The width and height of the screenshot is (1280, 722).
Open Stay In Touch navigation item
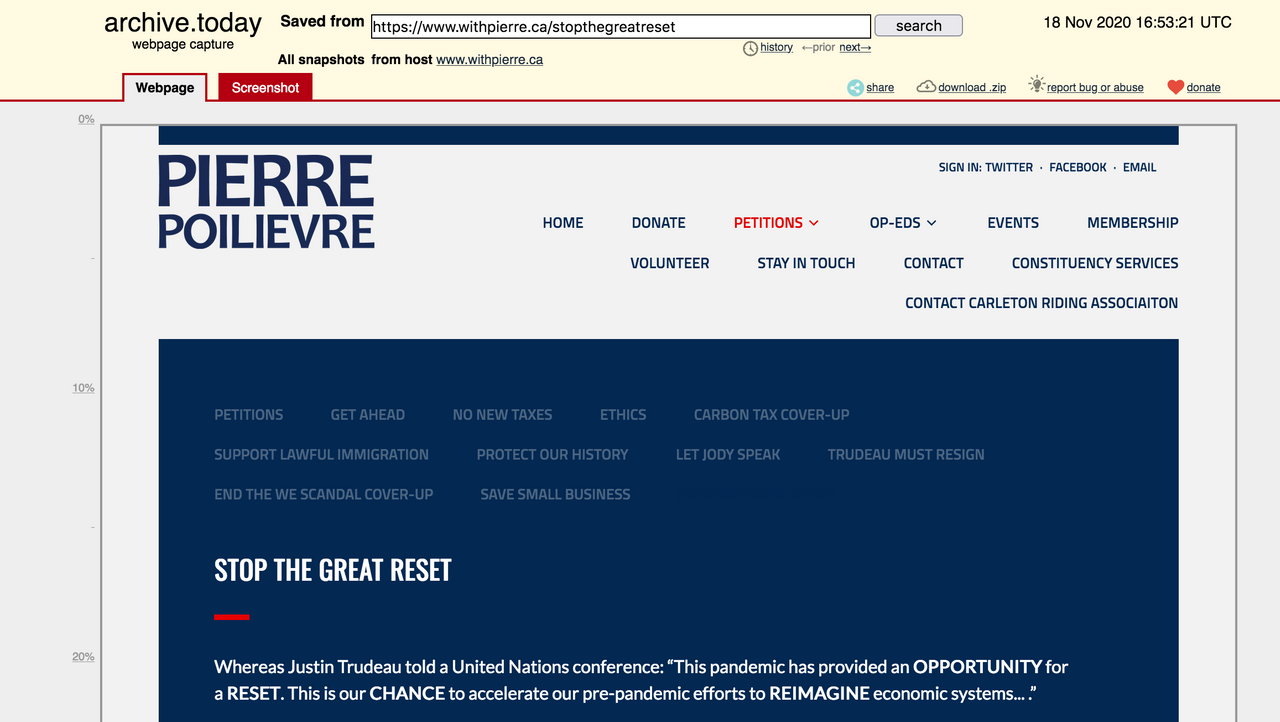806,263
